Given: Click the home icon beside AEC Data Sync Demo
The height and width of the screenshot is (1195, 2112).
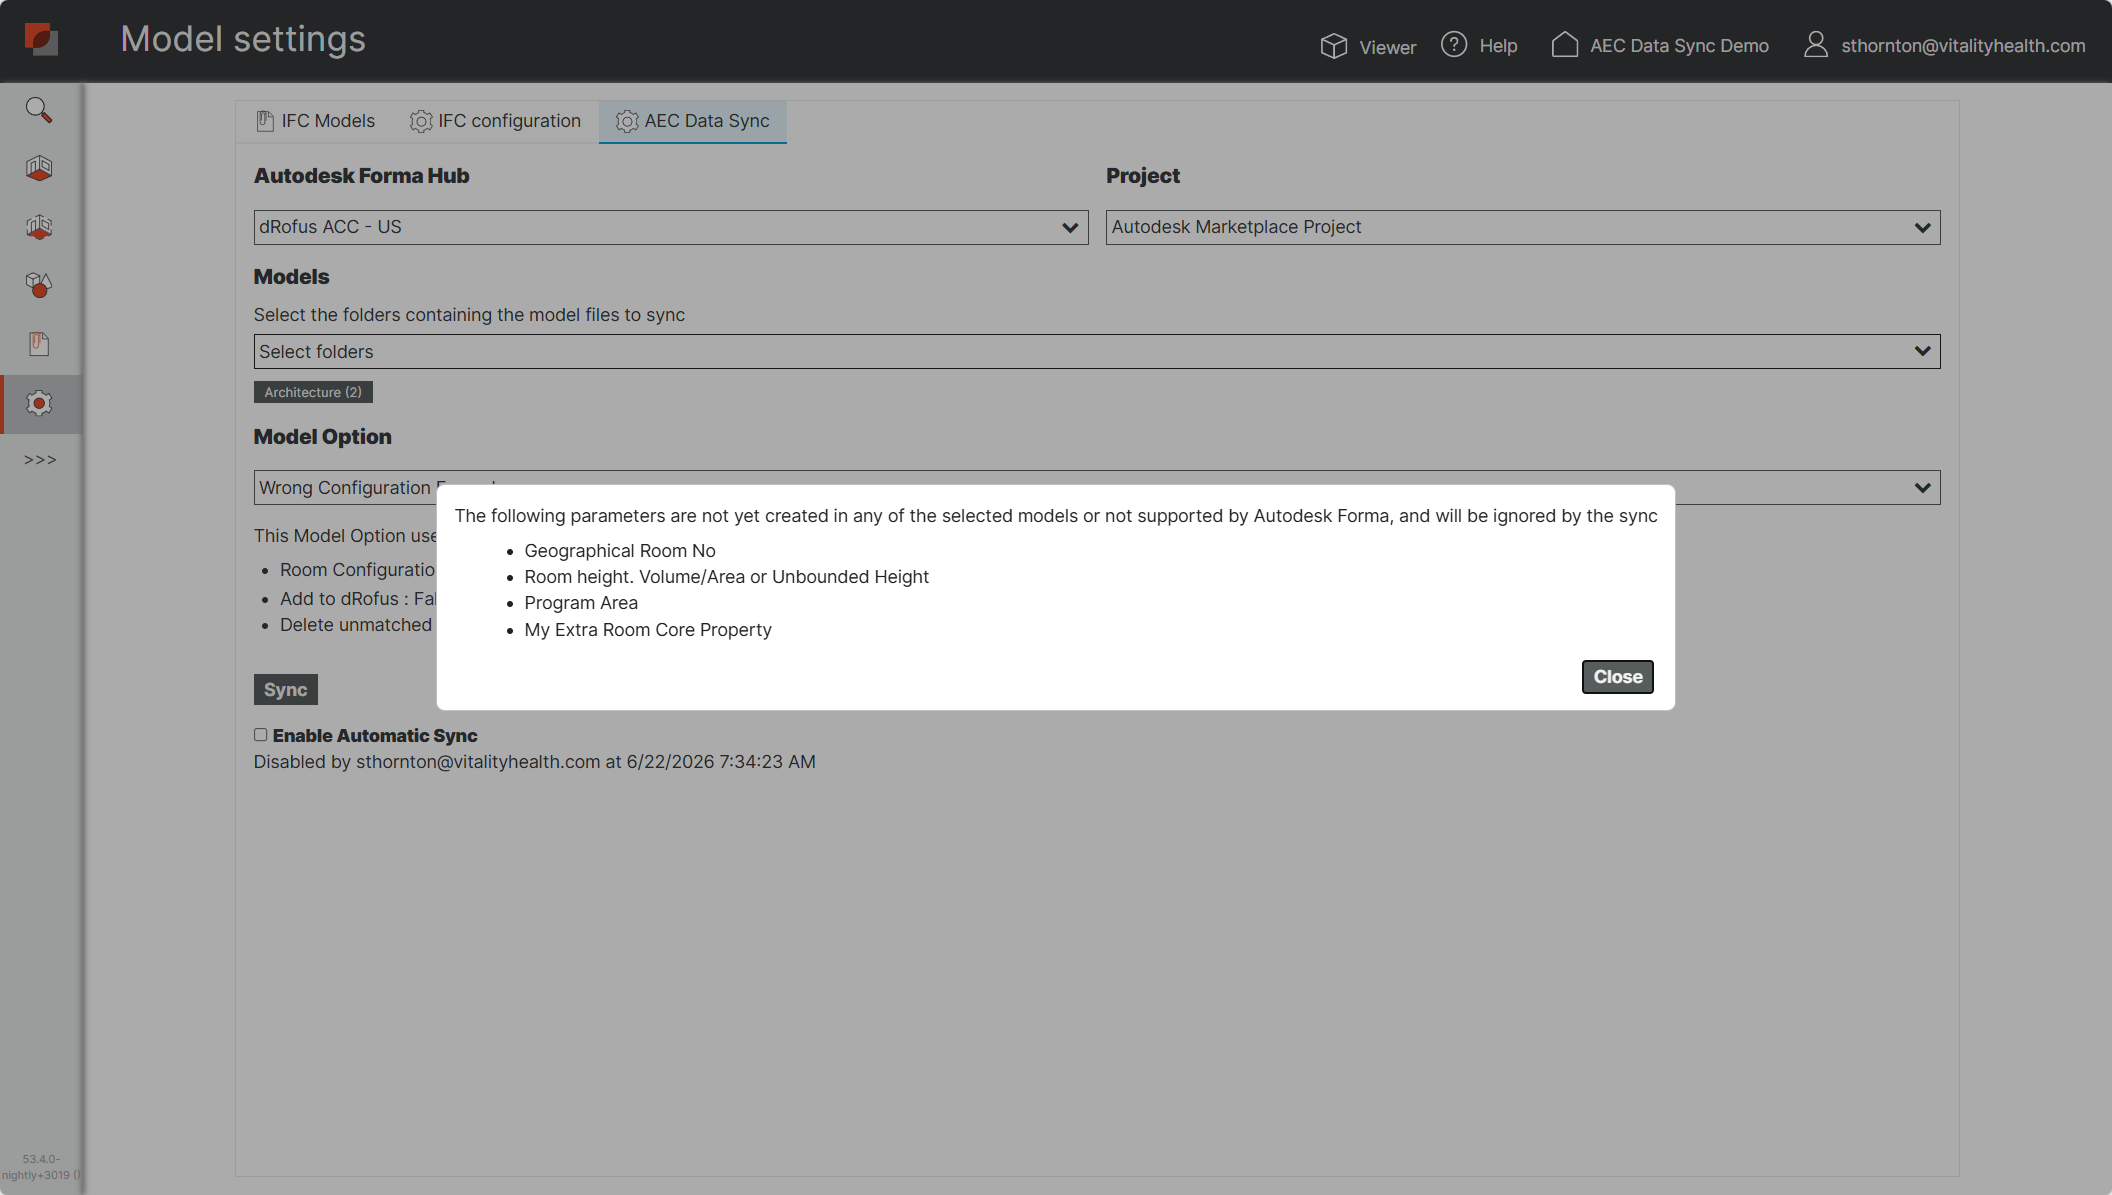Looking at the screenshot, I should 1565,45.
